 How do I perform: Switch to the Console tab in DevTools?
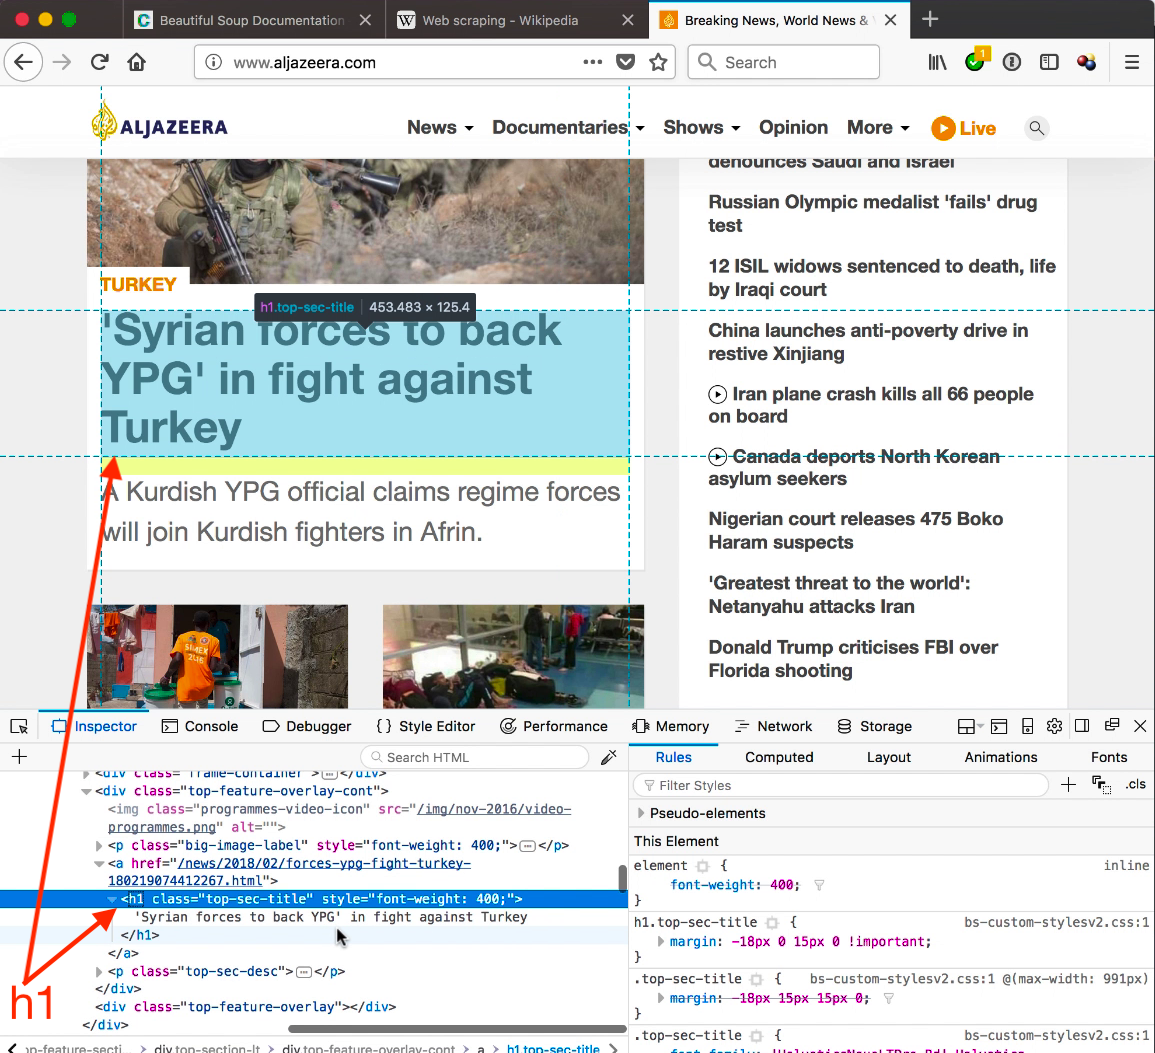200,726
